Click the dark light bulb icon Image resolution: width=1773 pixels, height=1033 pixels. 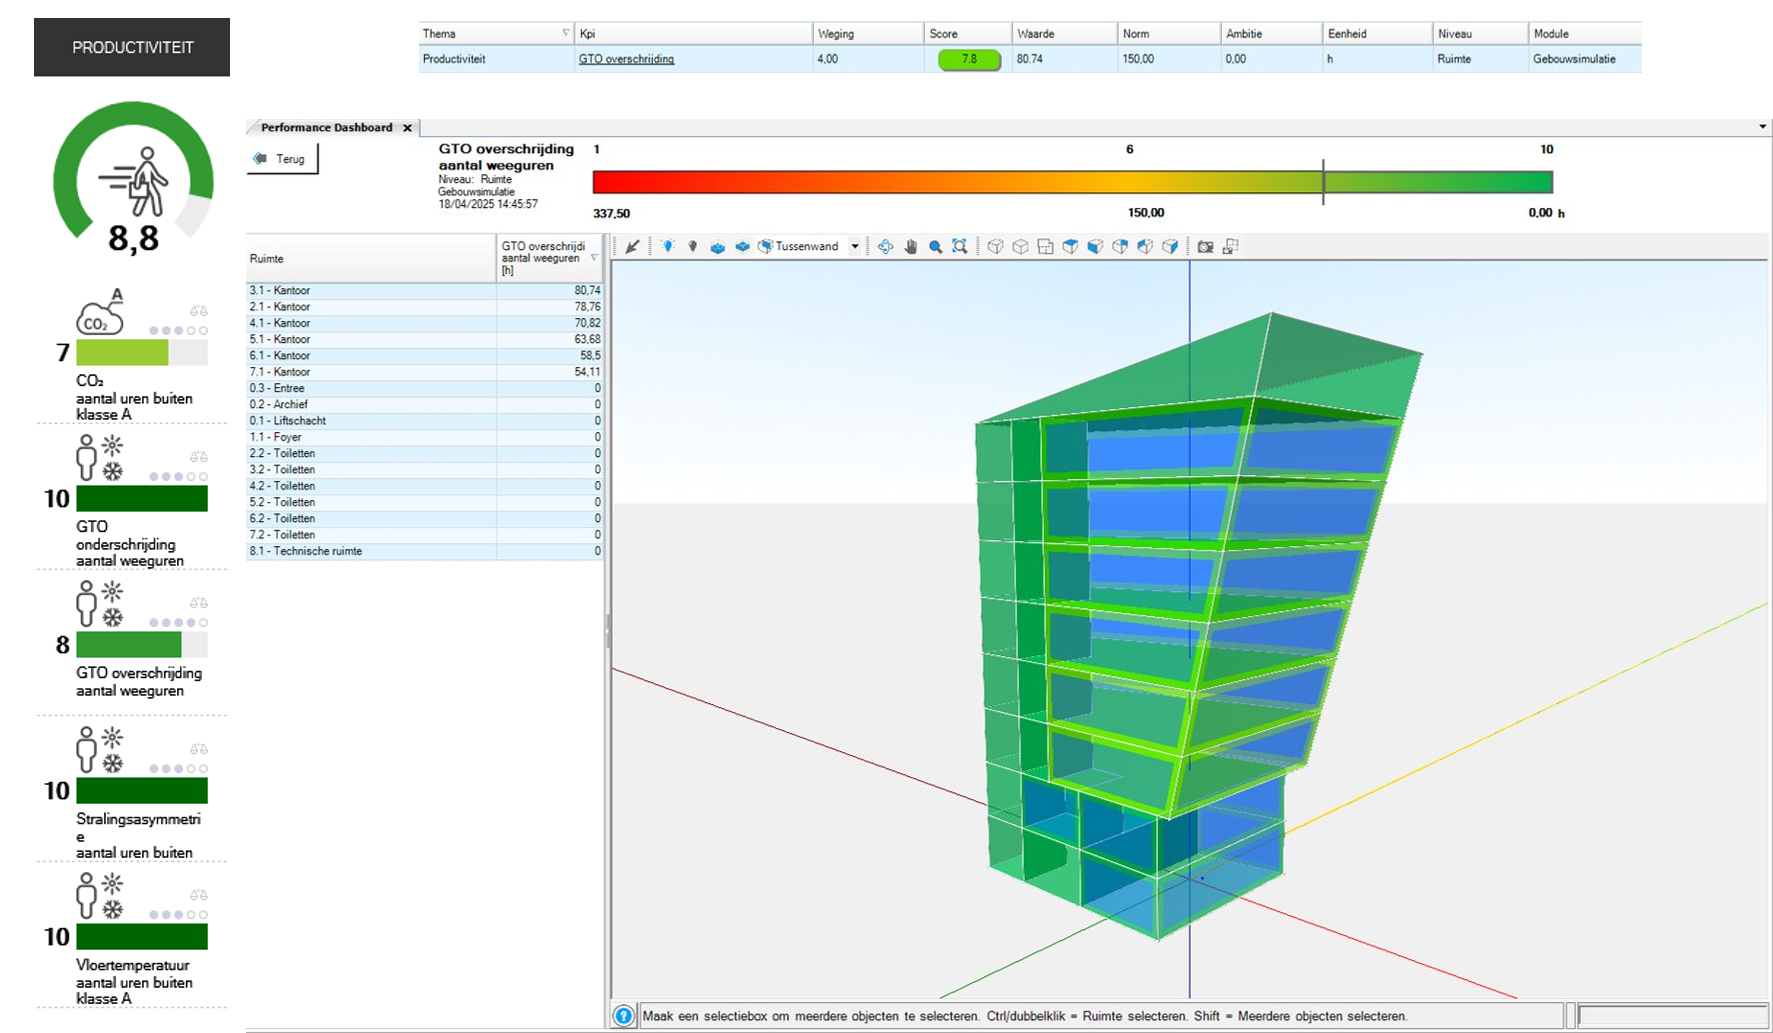pyautogui.click(x=692, y=247)
